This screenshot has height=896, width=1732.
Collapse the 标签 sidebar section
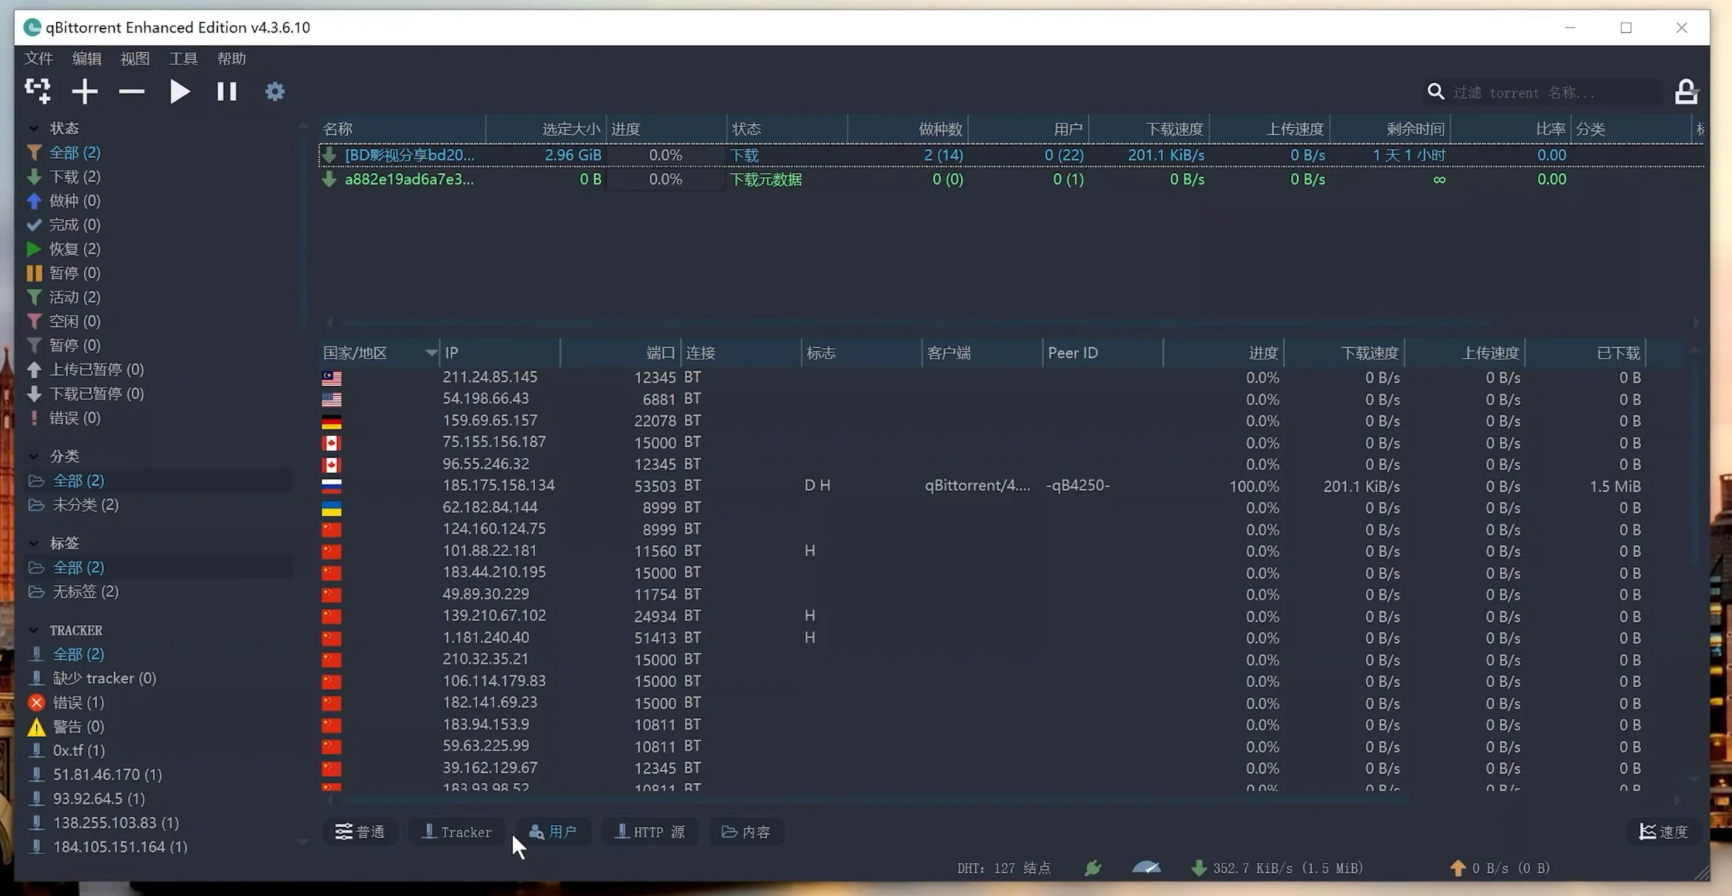(x=34, y=543)
